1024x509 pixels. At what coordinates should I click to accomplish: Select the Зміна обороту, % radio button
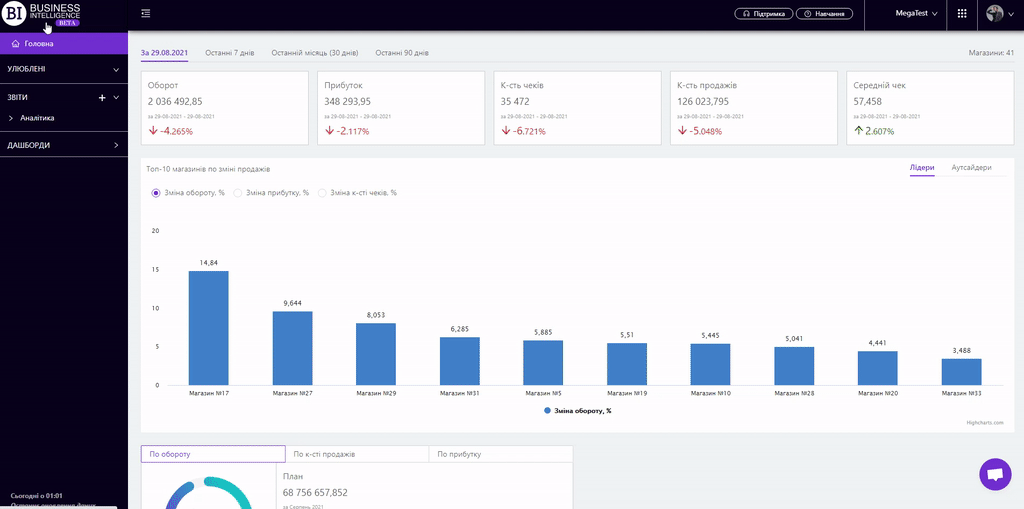tap(155, 192)
